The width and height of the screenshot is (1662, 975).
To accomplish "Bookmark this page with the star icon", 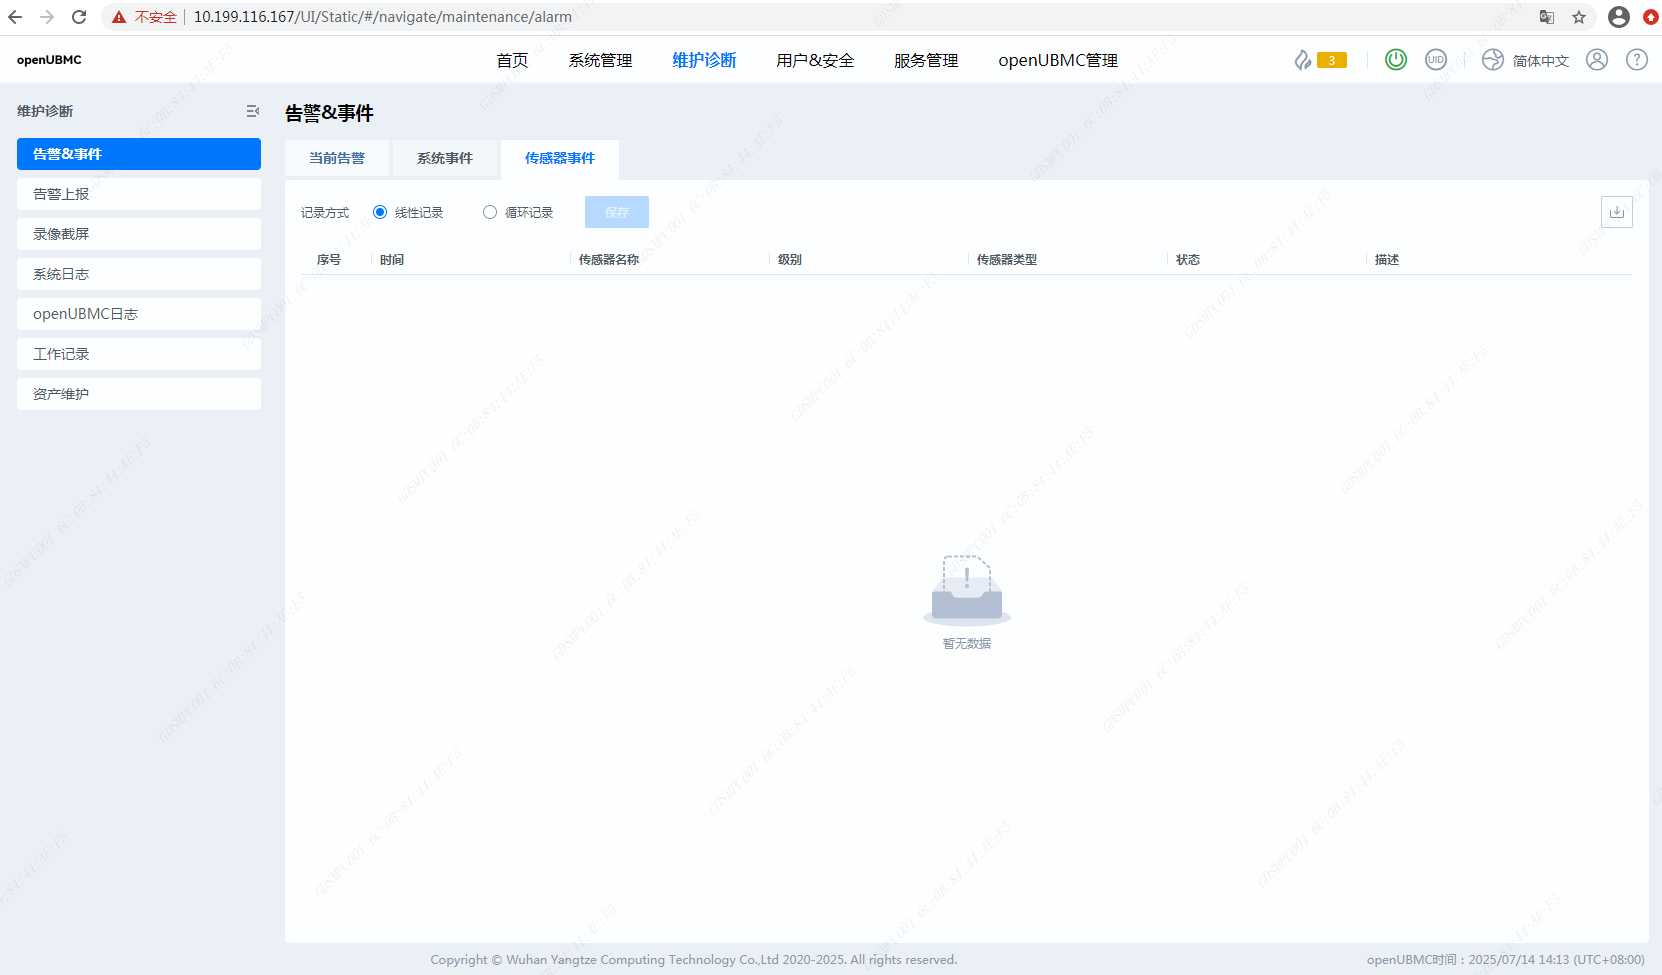I will tap(1578, 17).
